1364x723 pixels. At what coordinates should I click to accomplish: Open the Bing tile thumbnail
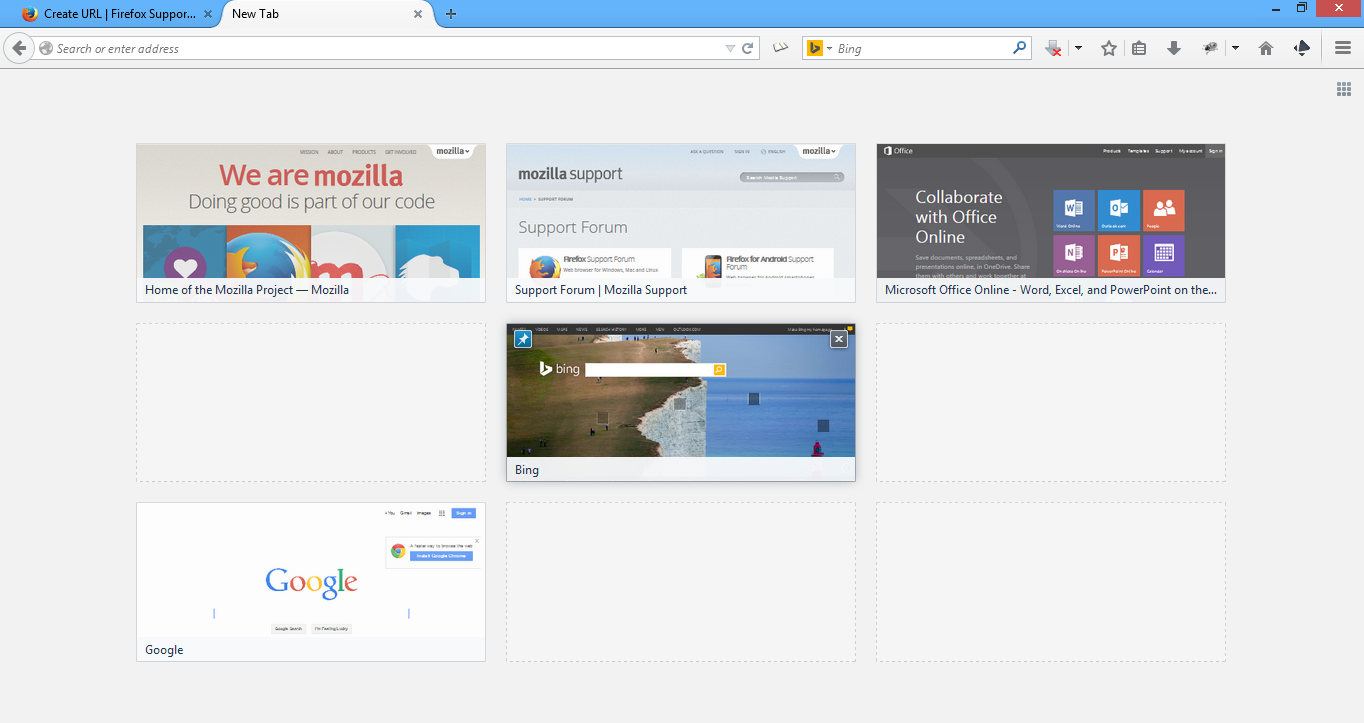pyautogui.click(x=681, y=402)
